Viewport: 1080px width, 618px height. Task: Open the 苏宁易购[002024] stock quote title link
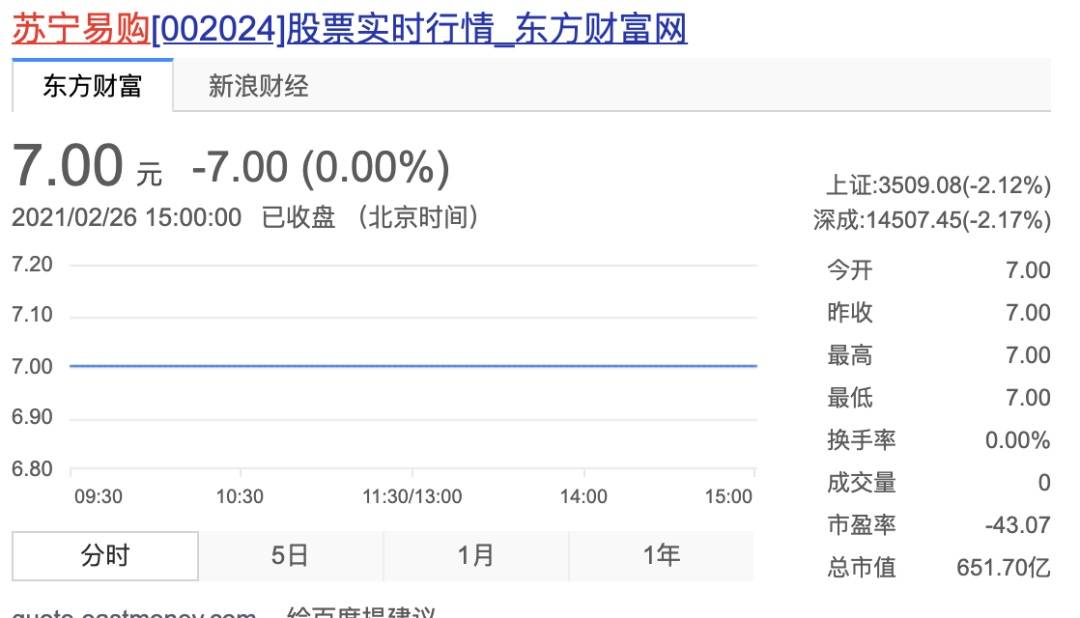[349, 30]
